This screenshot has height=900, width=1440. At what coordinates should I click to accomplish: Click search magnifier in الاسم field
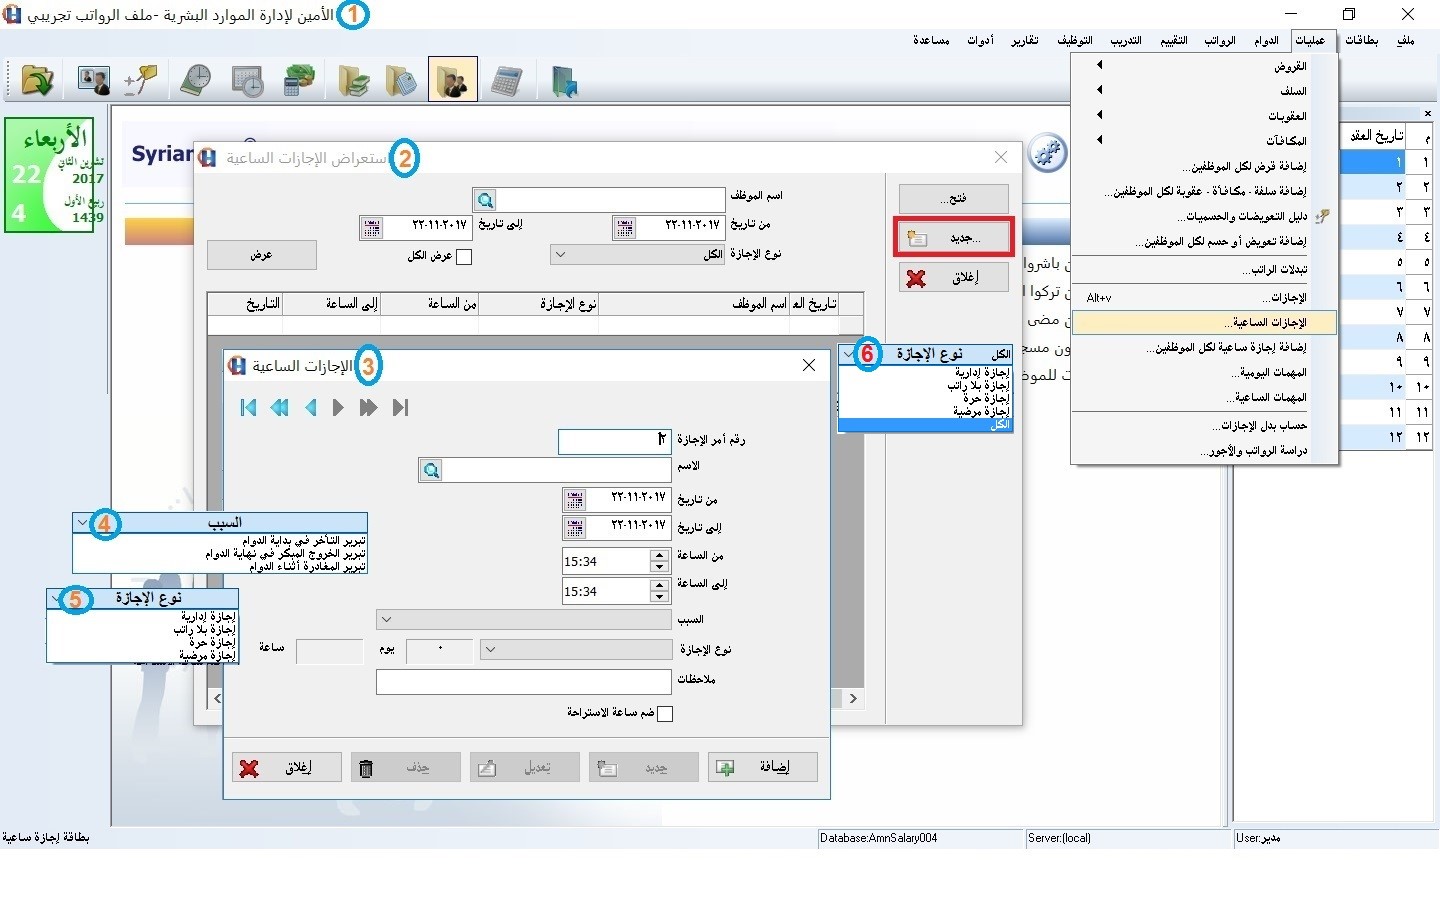(431, 470)
